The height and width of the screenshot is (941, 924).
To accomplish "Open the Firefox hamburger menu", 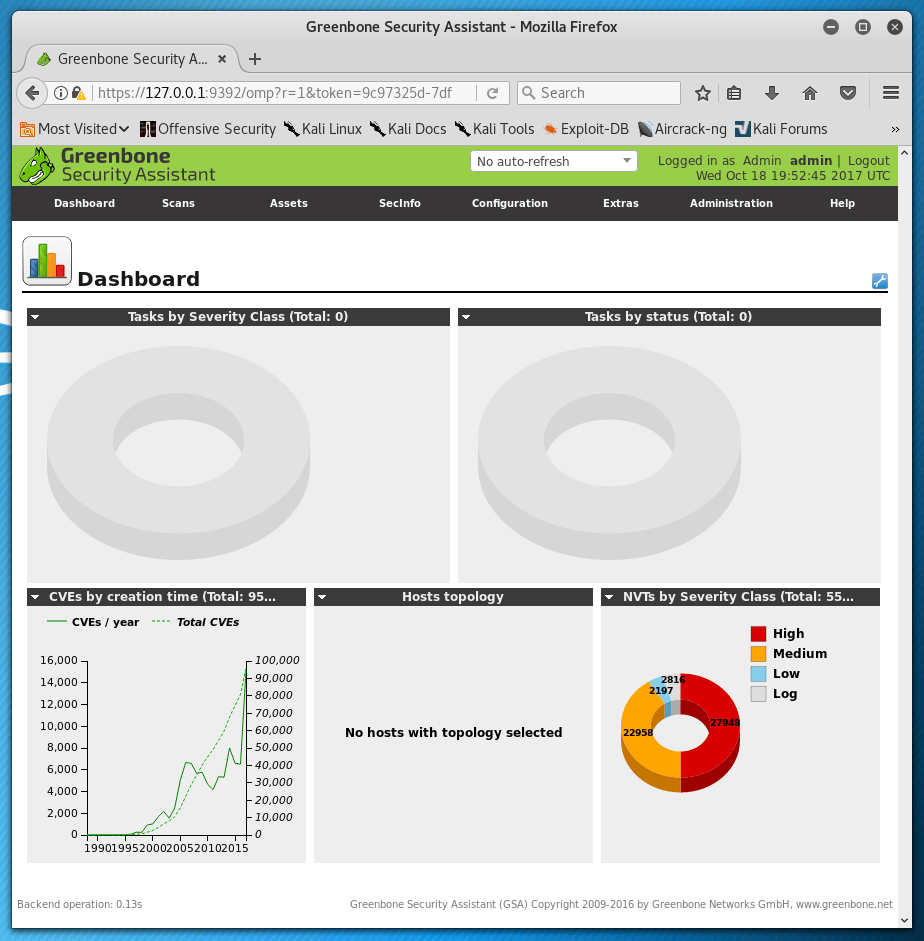I will tap(891, 93).
